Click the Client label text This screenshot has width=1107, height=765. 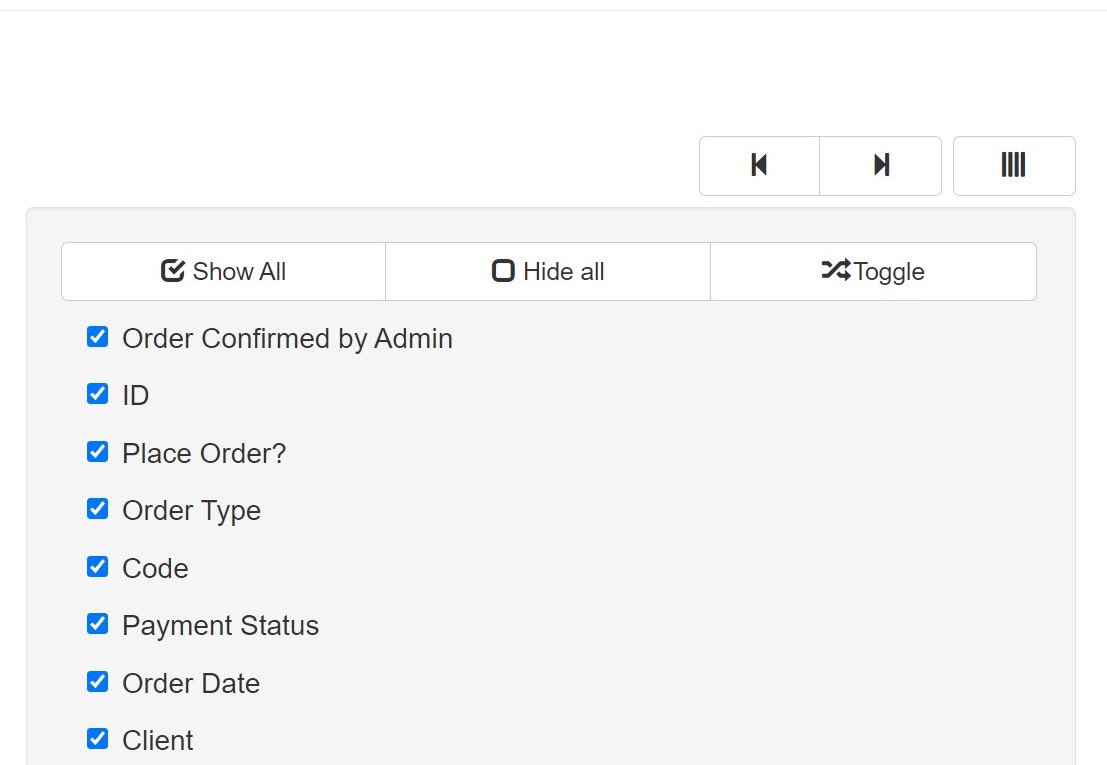coord(157,740)
